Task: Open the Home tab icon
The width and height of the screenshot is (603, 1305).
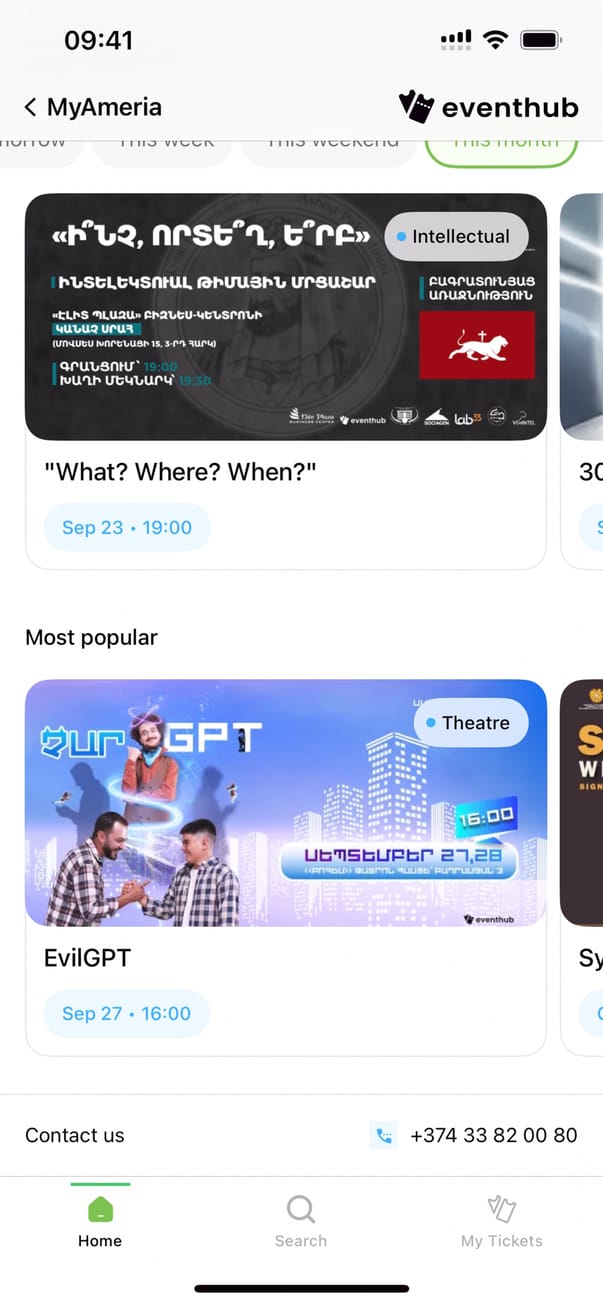Action: click(x=100, y=1210)
